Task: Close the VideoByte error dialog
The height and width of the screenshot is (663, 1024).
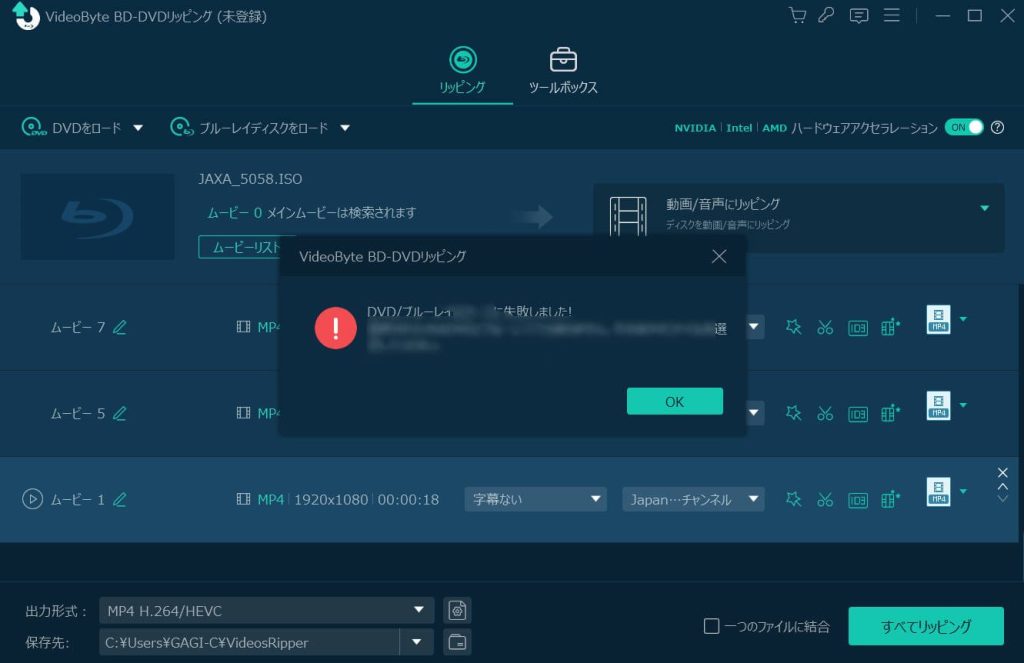Action: coord(719,256)
